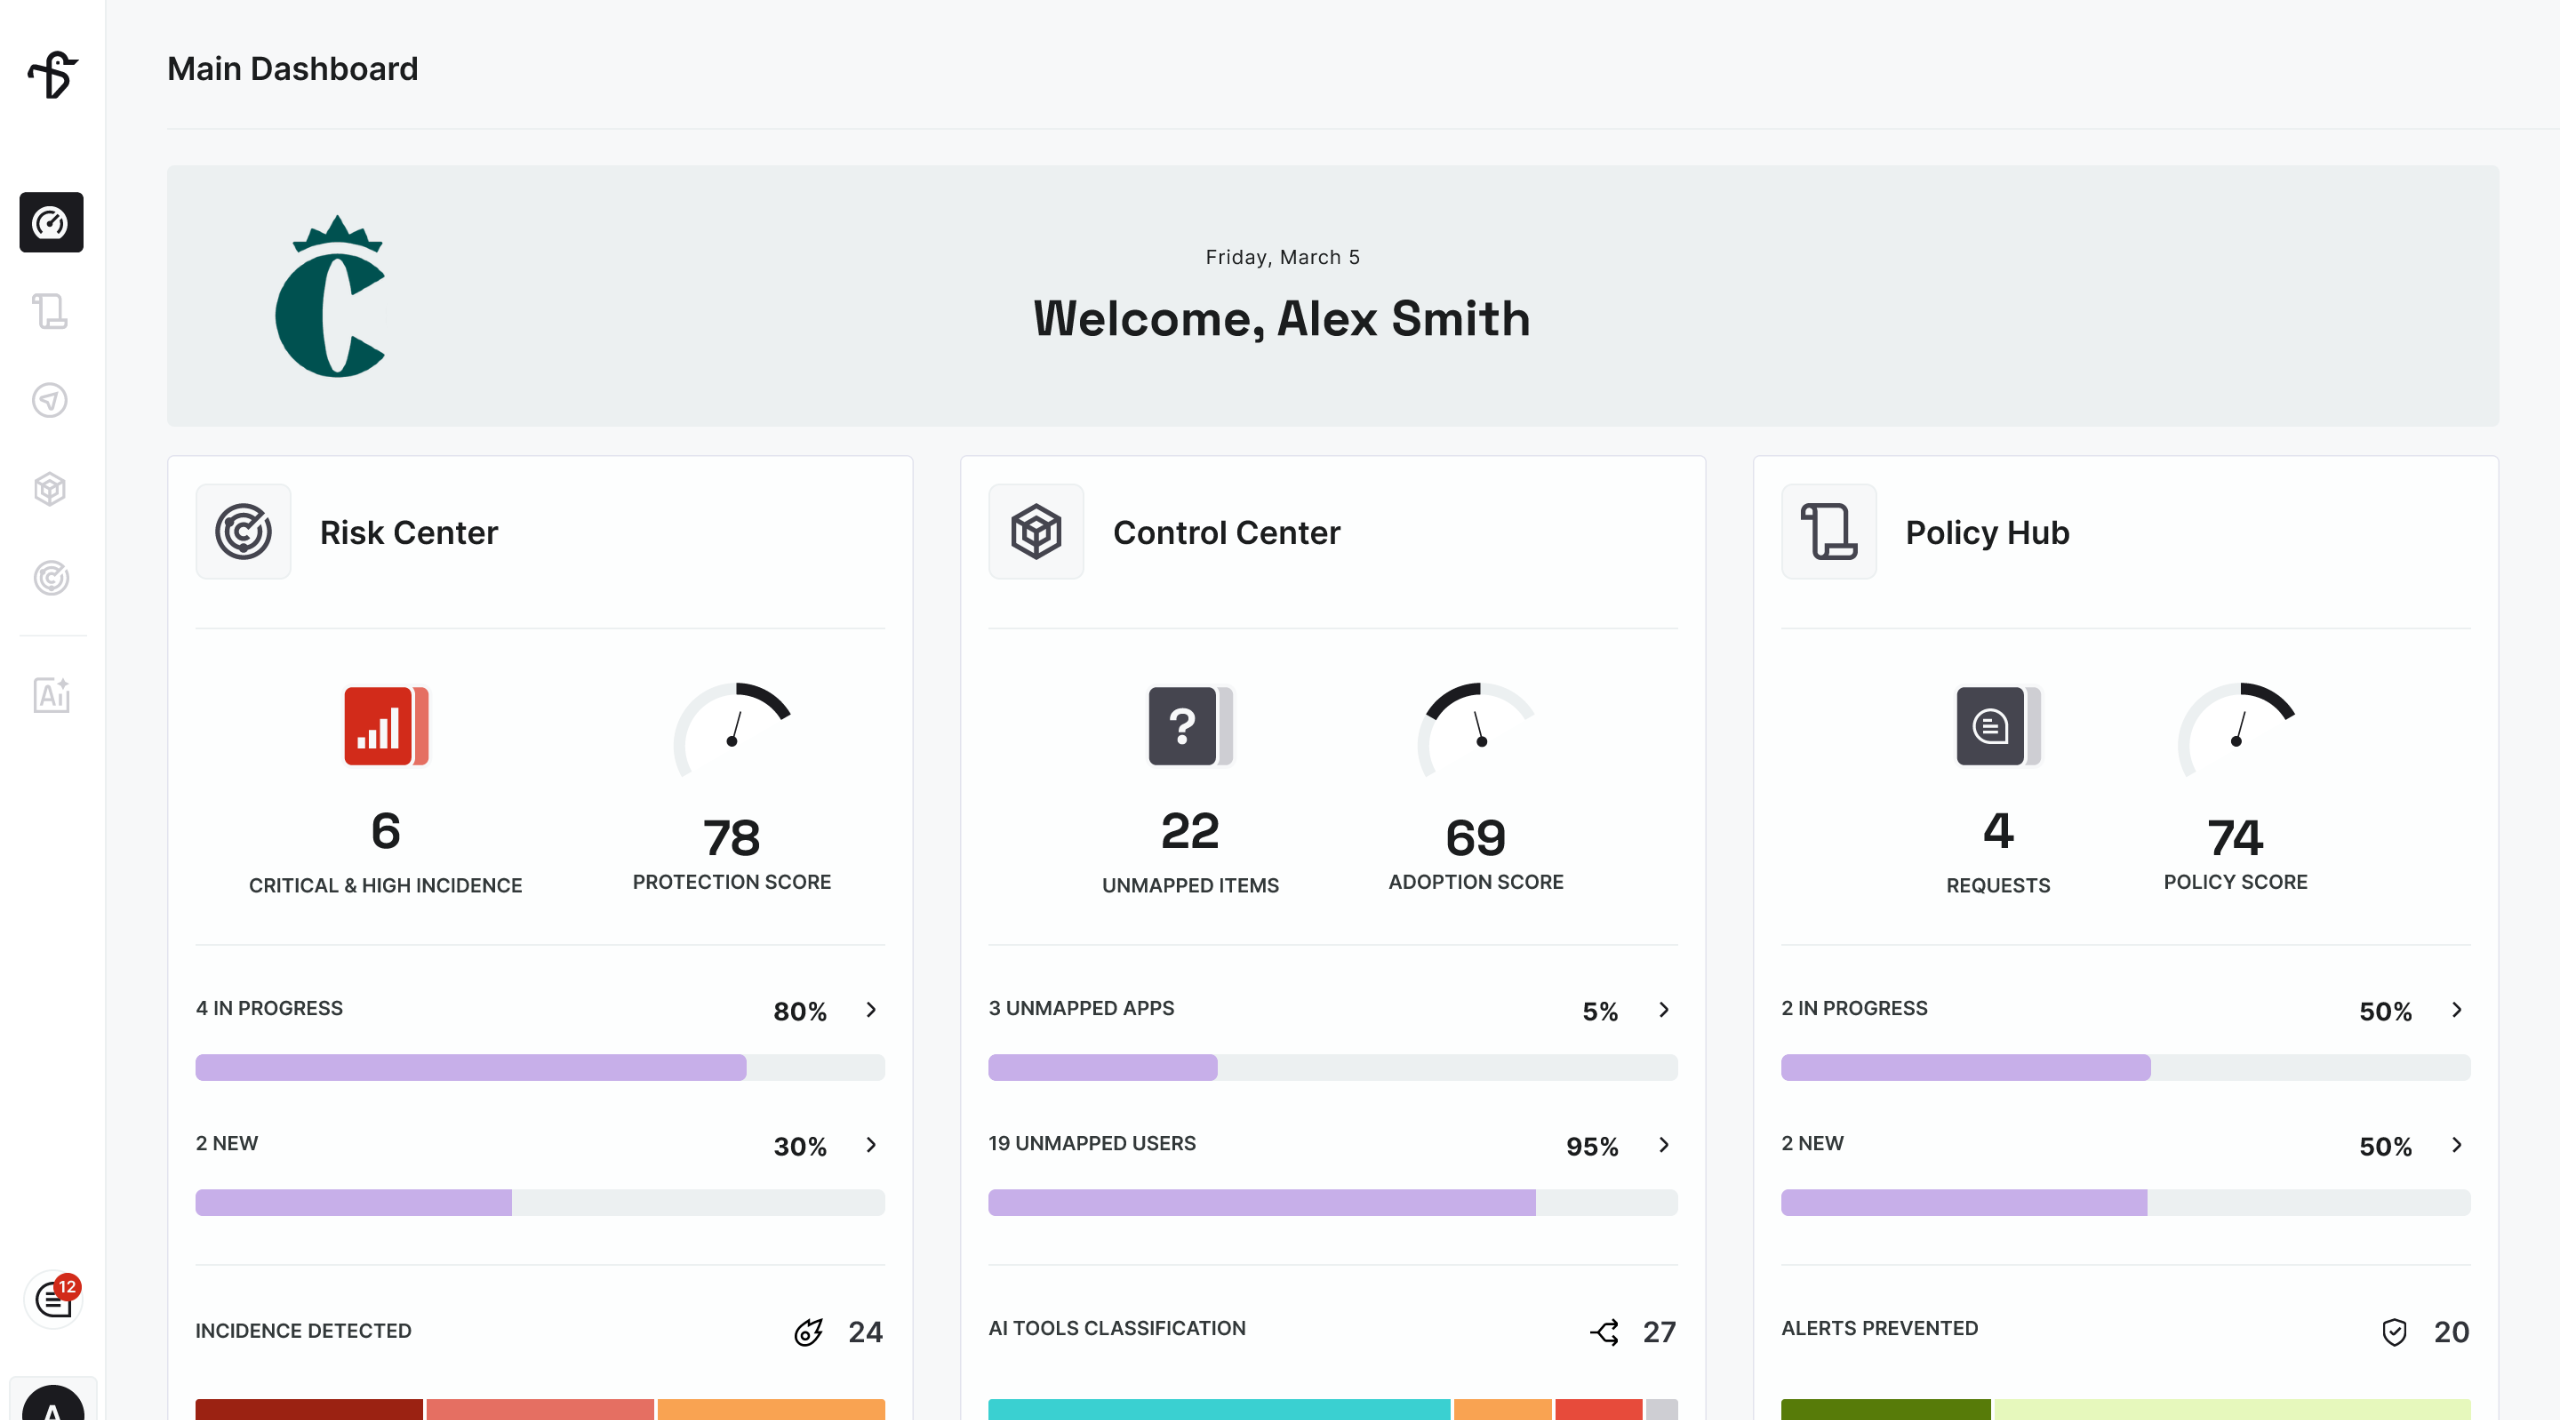The height and width of the screenshot is (1420, 2560).
Task: Click the Risk Center radar icon
Action: 243,532
